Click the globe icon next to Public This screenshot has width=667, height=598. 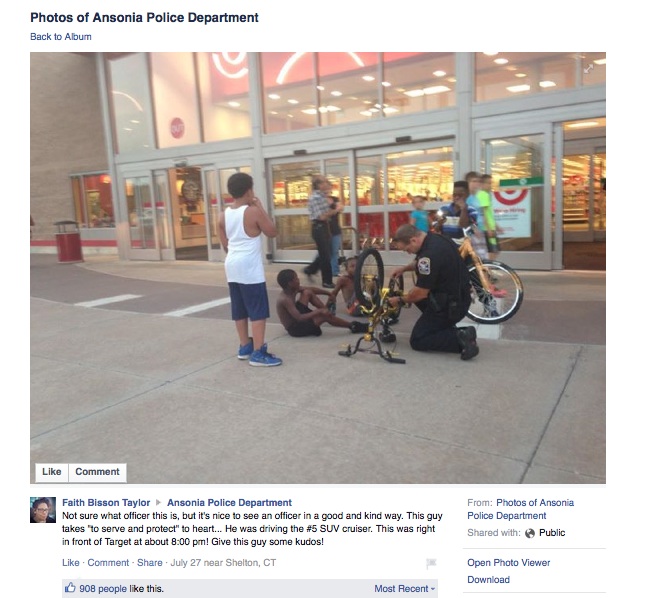tap(530, 533)
